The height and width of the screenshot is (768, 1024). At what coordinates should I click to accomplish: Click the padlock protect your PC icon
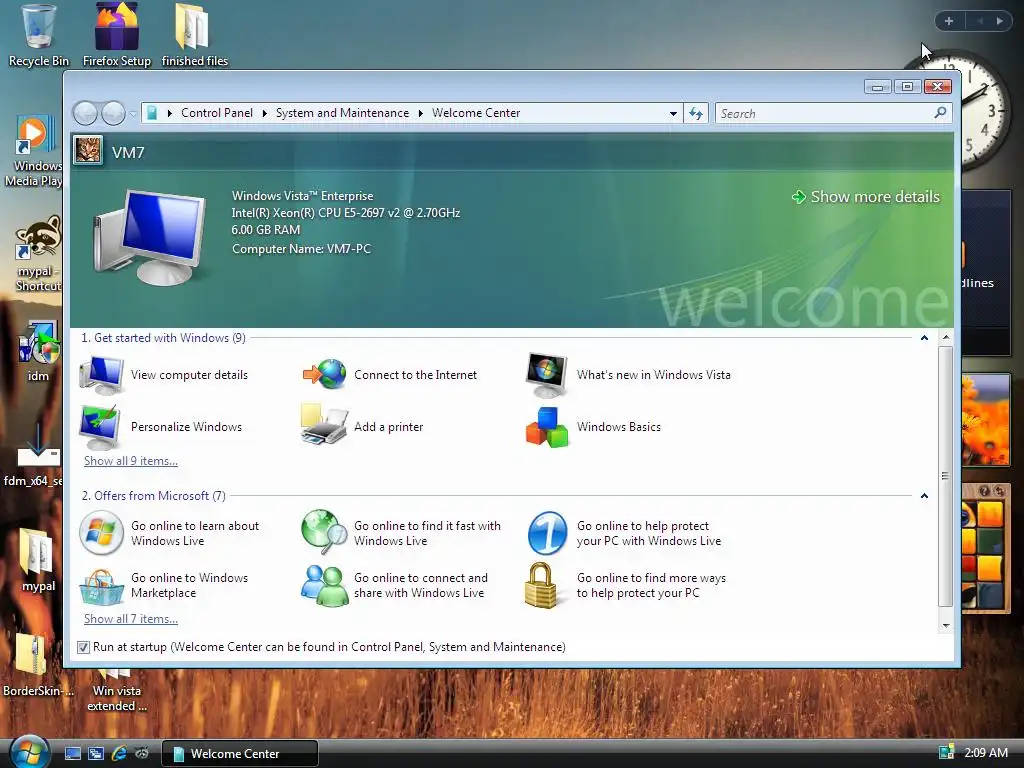click(x=541, y=585)
